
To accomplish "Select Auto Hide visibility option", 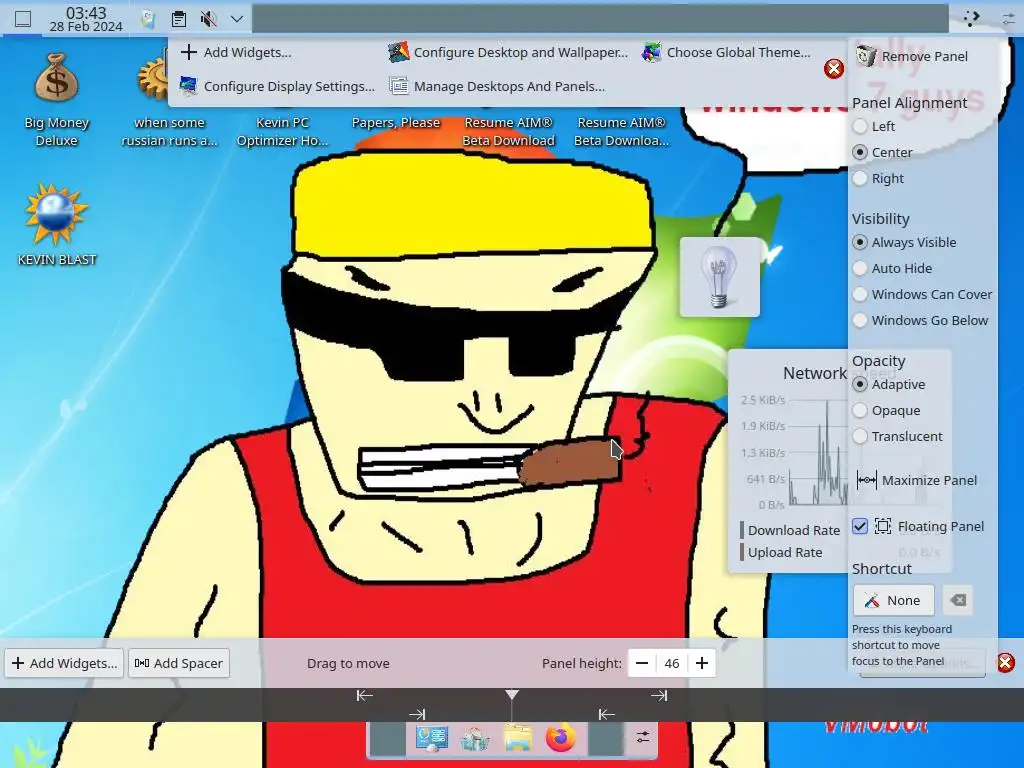I will click(892, 268).
